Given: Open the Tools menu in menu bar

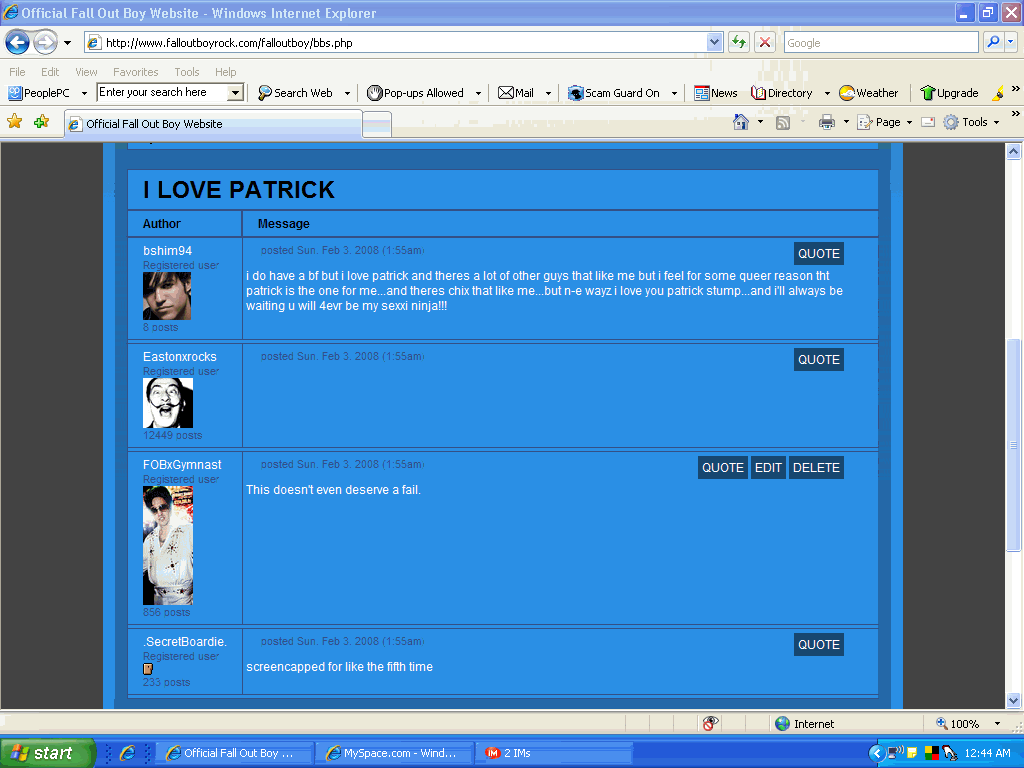Looking at the screenshot, I should (x=187, y=72).
